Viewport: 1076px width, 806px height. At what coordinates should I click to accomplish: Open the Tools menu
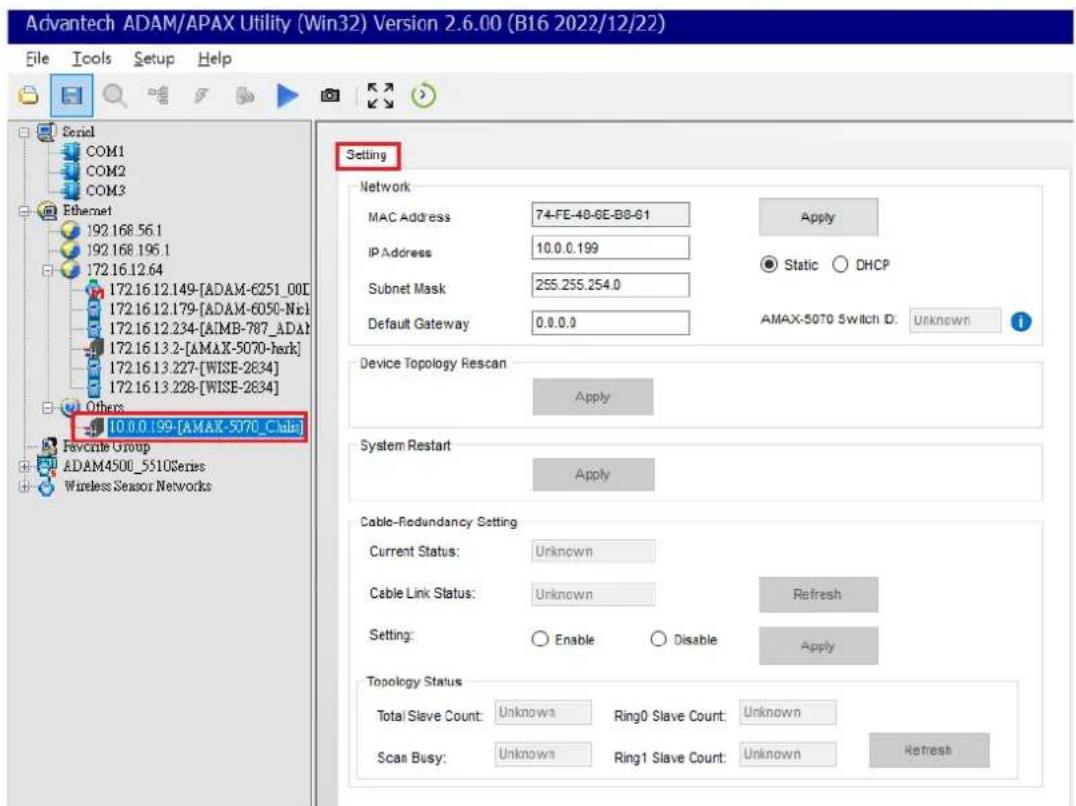click(92, 59)
